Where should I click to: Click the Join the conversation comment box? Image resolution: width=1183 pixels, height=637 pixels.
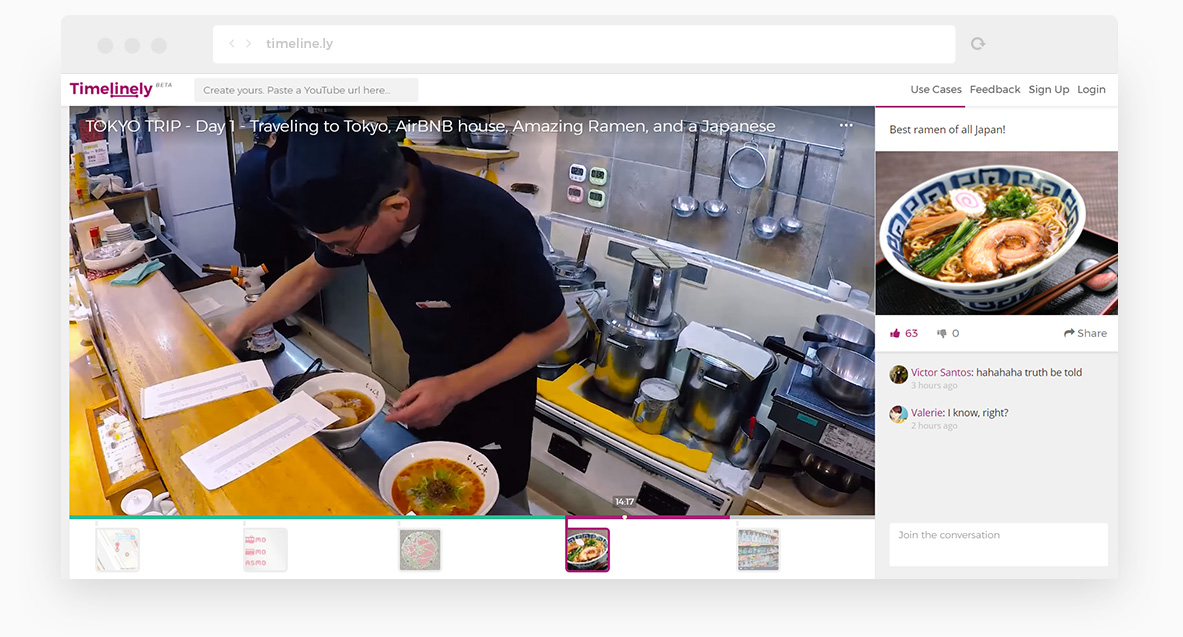tap(998, 544)
